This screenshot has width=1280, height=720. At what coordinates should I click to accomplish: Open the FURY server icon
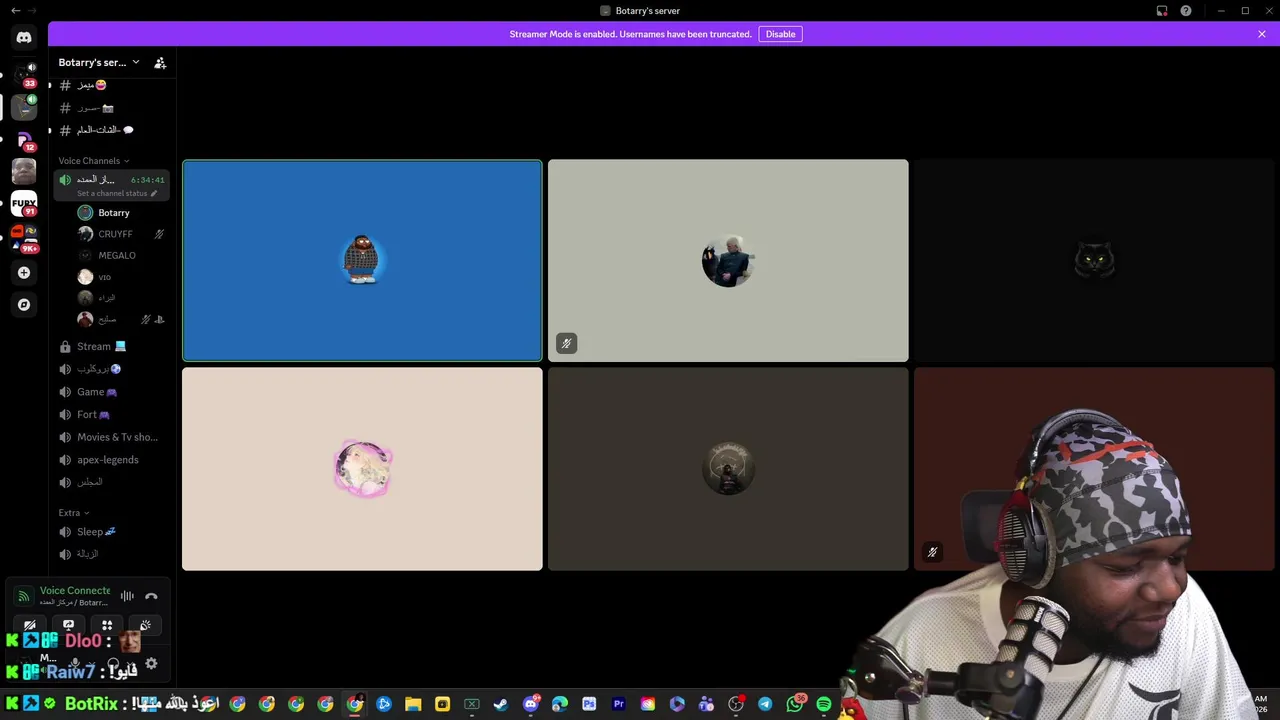24,204
